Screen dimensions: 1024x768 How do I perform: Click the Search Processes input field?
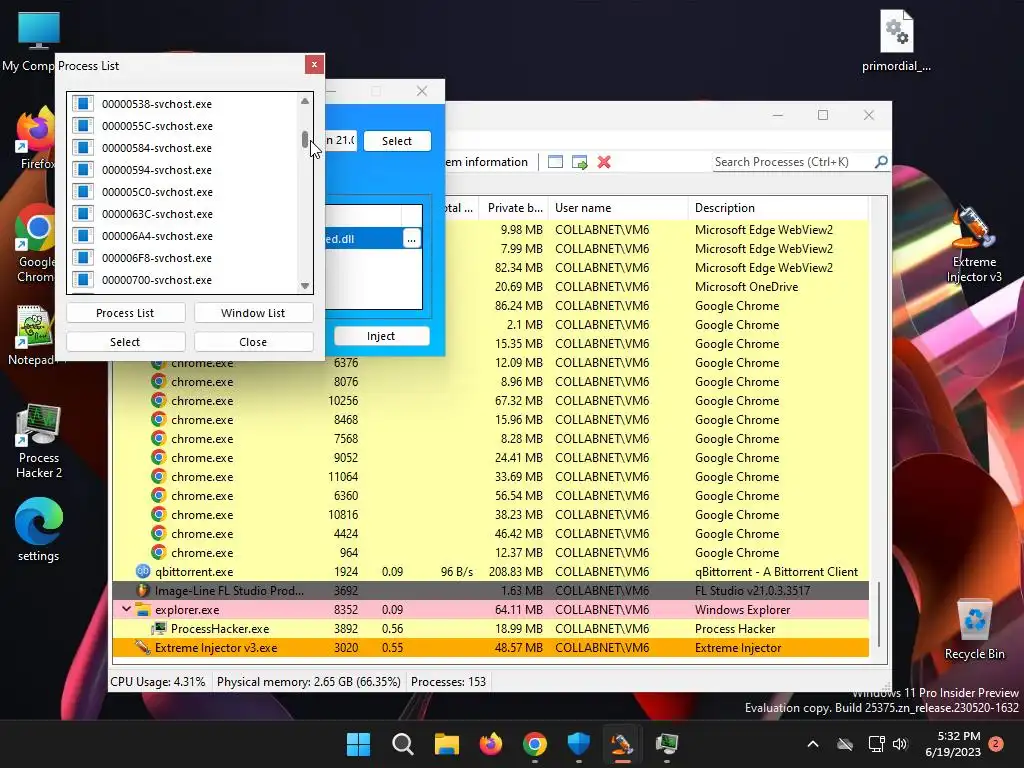point(793,161)
